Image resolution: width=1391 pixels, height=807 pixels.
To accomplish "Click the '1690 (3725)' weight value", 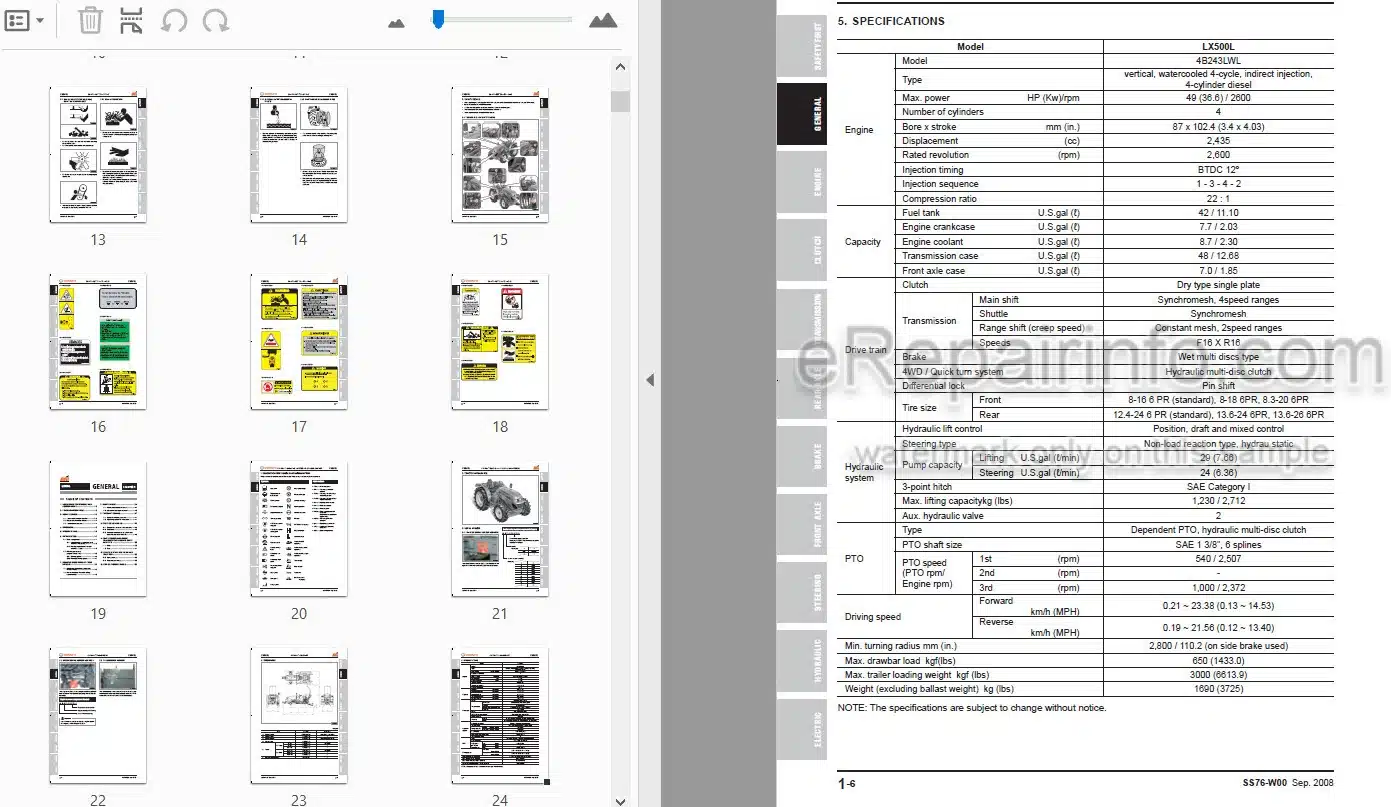I will coord(1218,689).
